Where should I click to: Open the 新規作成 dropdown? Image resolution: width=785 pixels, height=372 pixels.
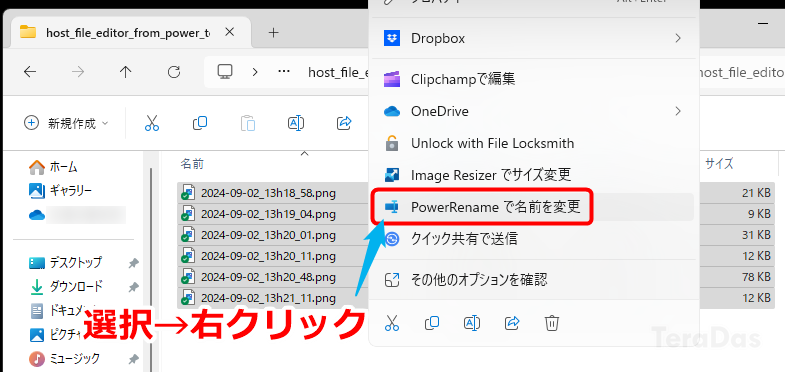(66, 123)
